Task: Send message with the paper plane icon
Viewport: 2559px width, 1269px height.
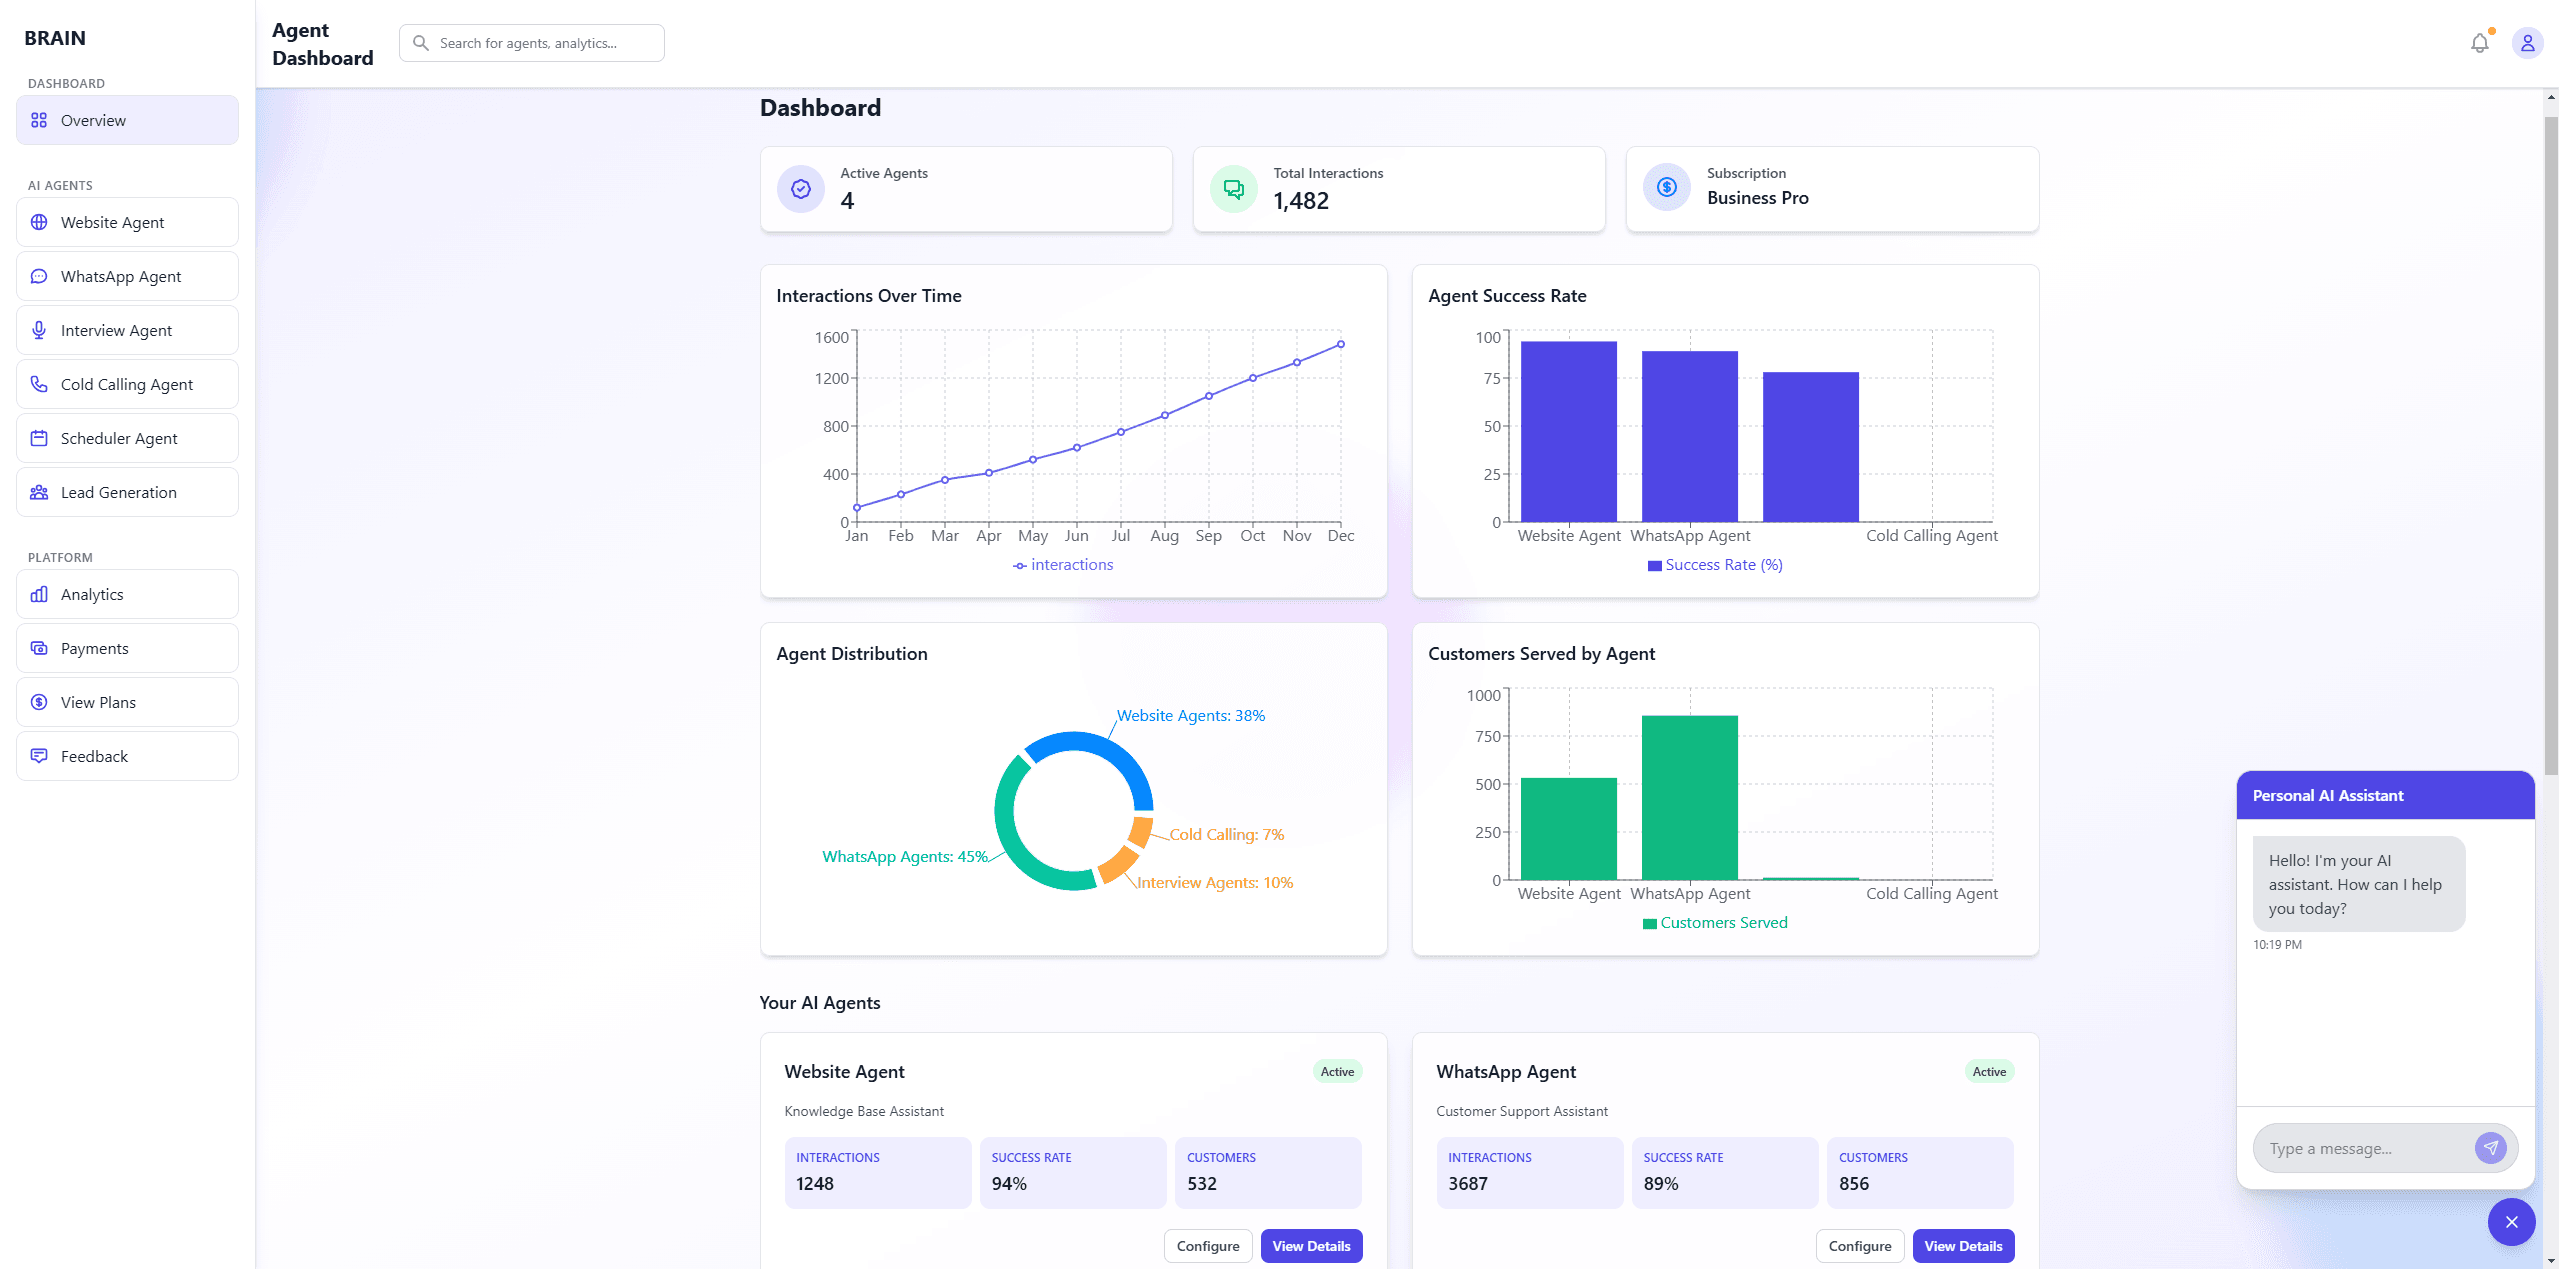Action: pos(2490,1148)
